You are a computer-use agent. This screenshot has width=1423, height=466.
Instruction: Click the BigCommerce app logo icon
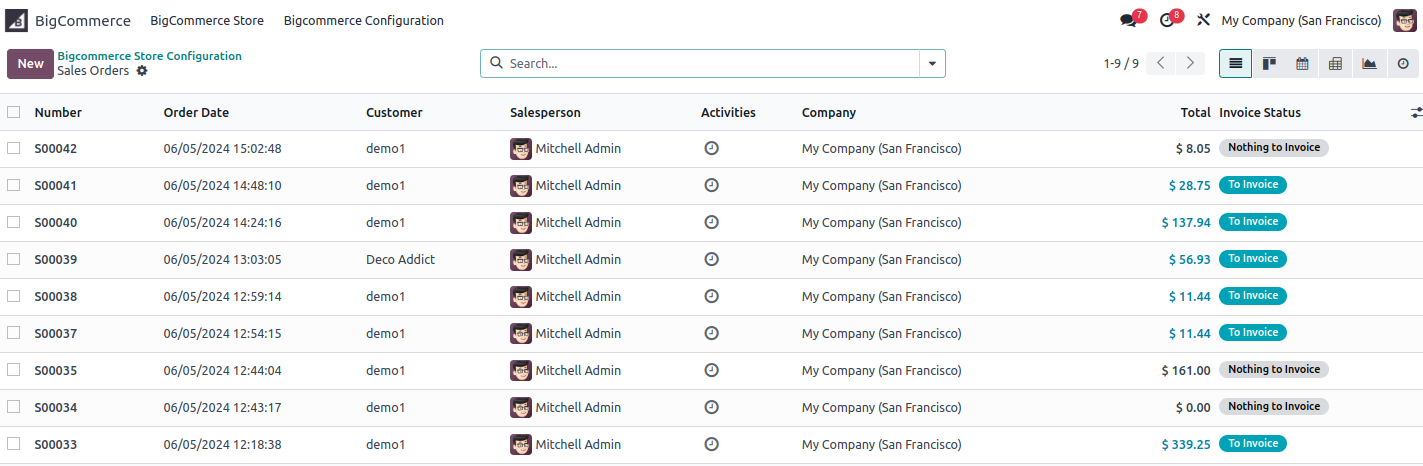[17, 20]
